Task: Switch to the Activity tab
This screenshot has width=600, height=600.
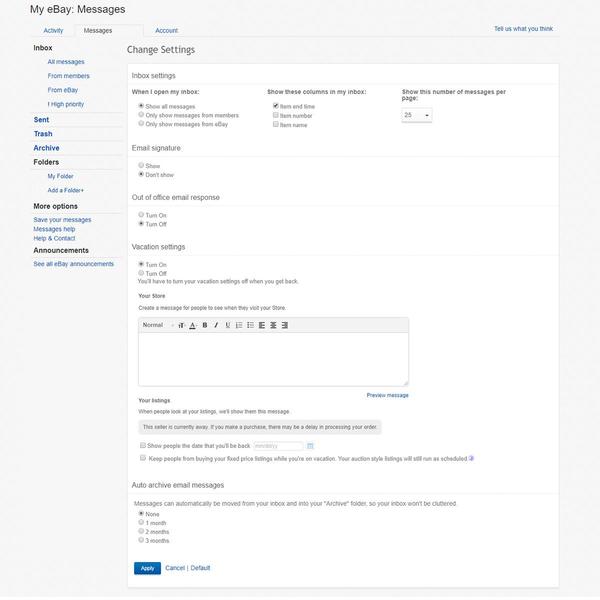Action: 53,31
